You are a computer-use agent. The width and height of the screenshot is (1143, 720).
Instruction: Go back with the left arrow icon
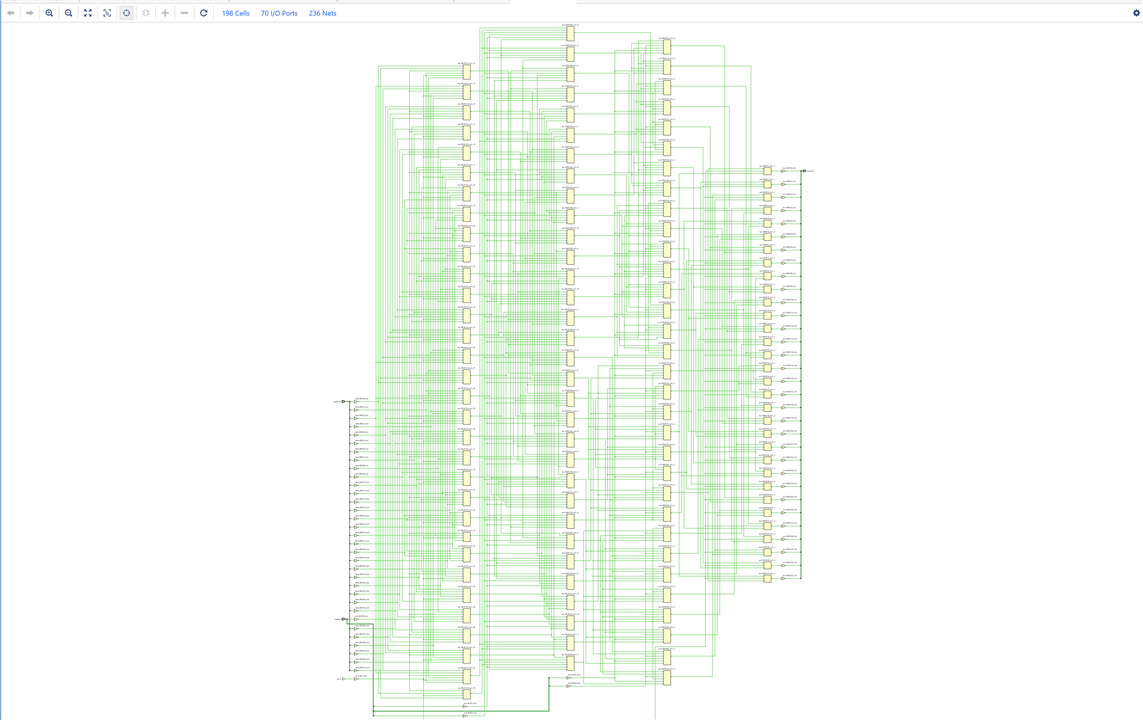click(10, 13)
